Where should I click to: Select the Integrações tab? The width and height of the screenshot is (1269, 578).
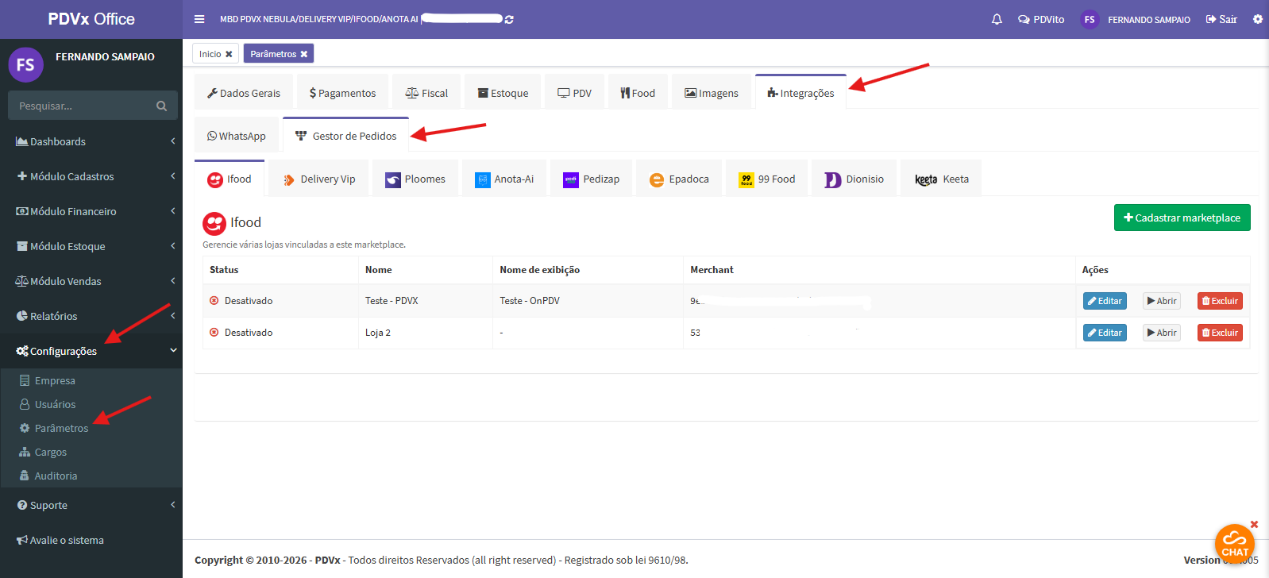[801, 93]
